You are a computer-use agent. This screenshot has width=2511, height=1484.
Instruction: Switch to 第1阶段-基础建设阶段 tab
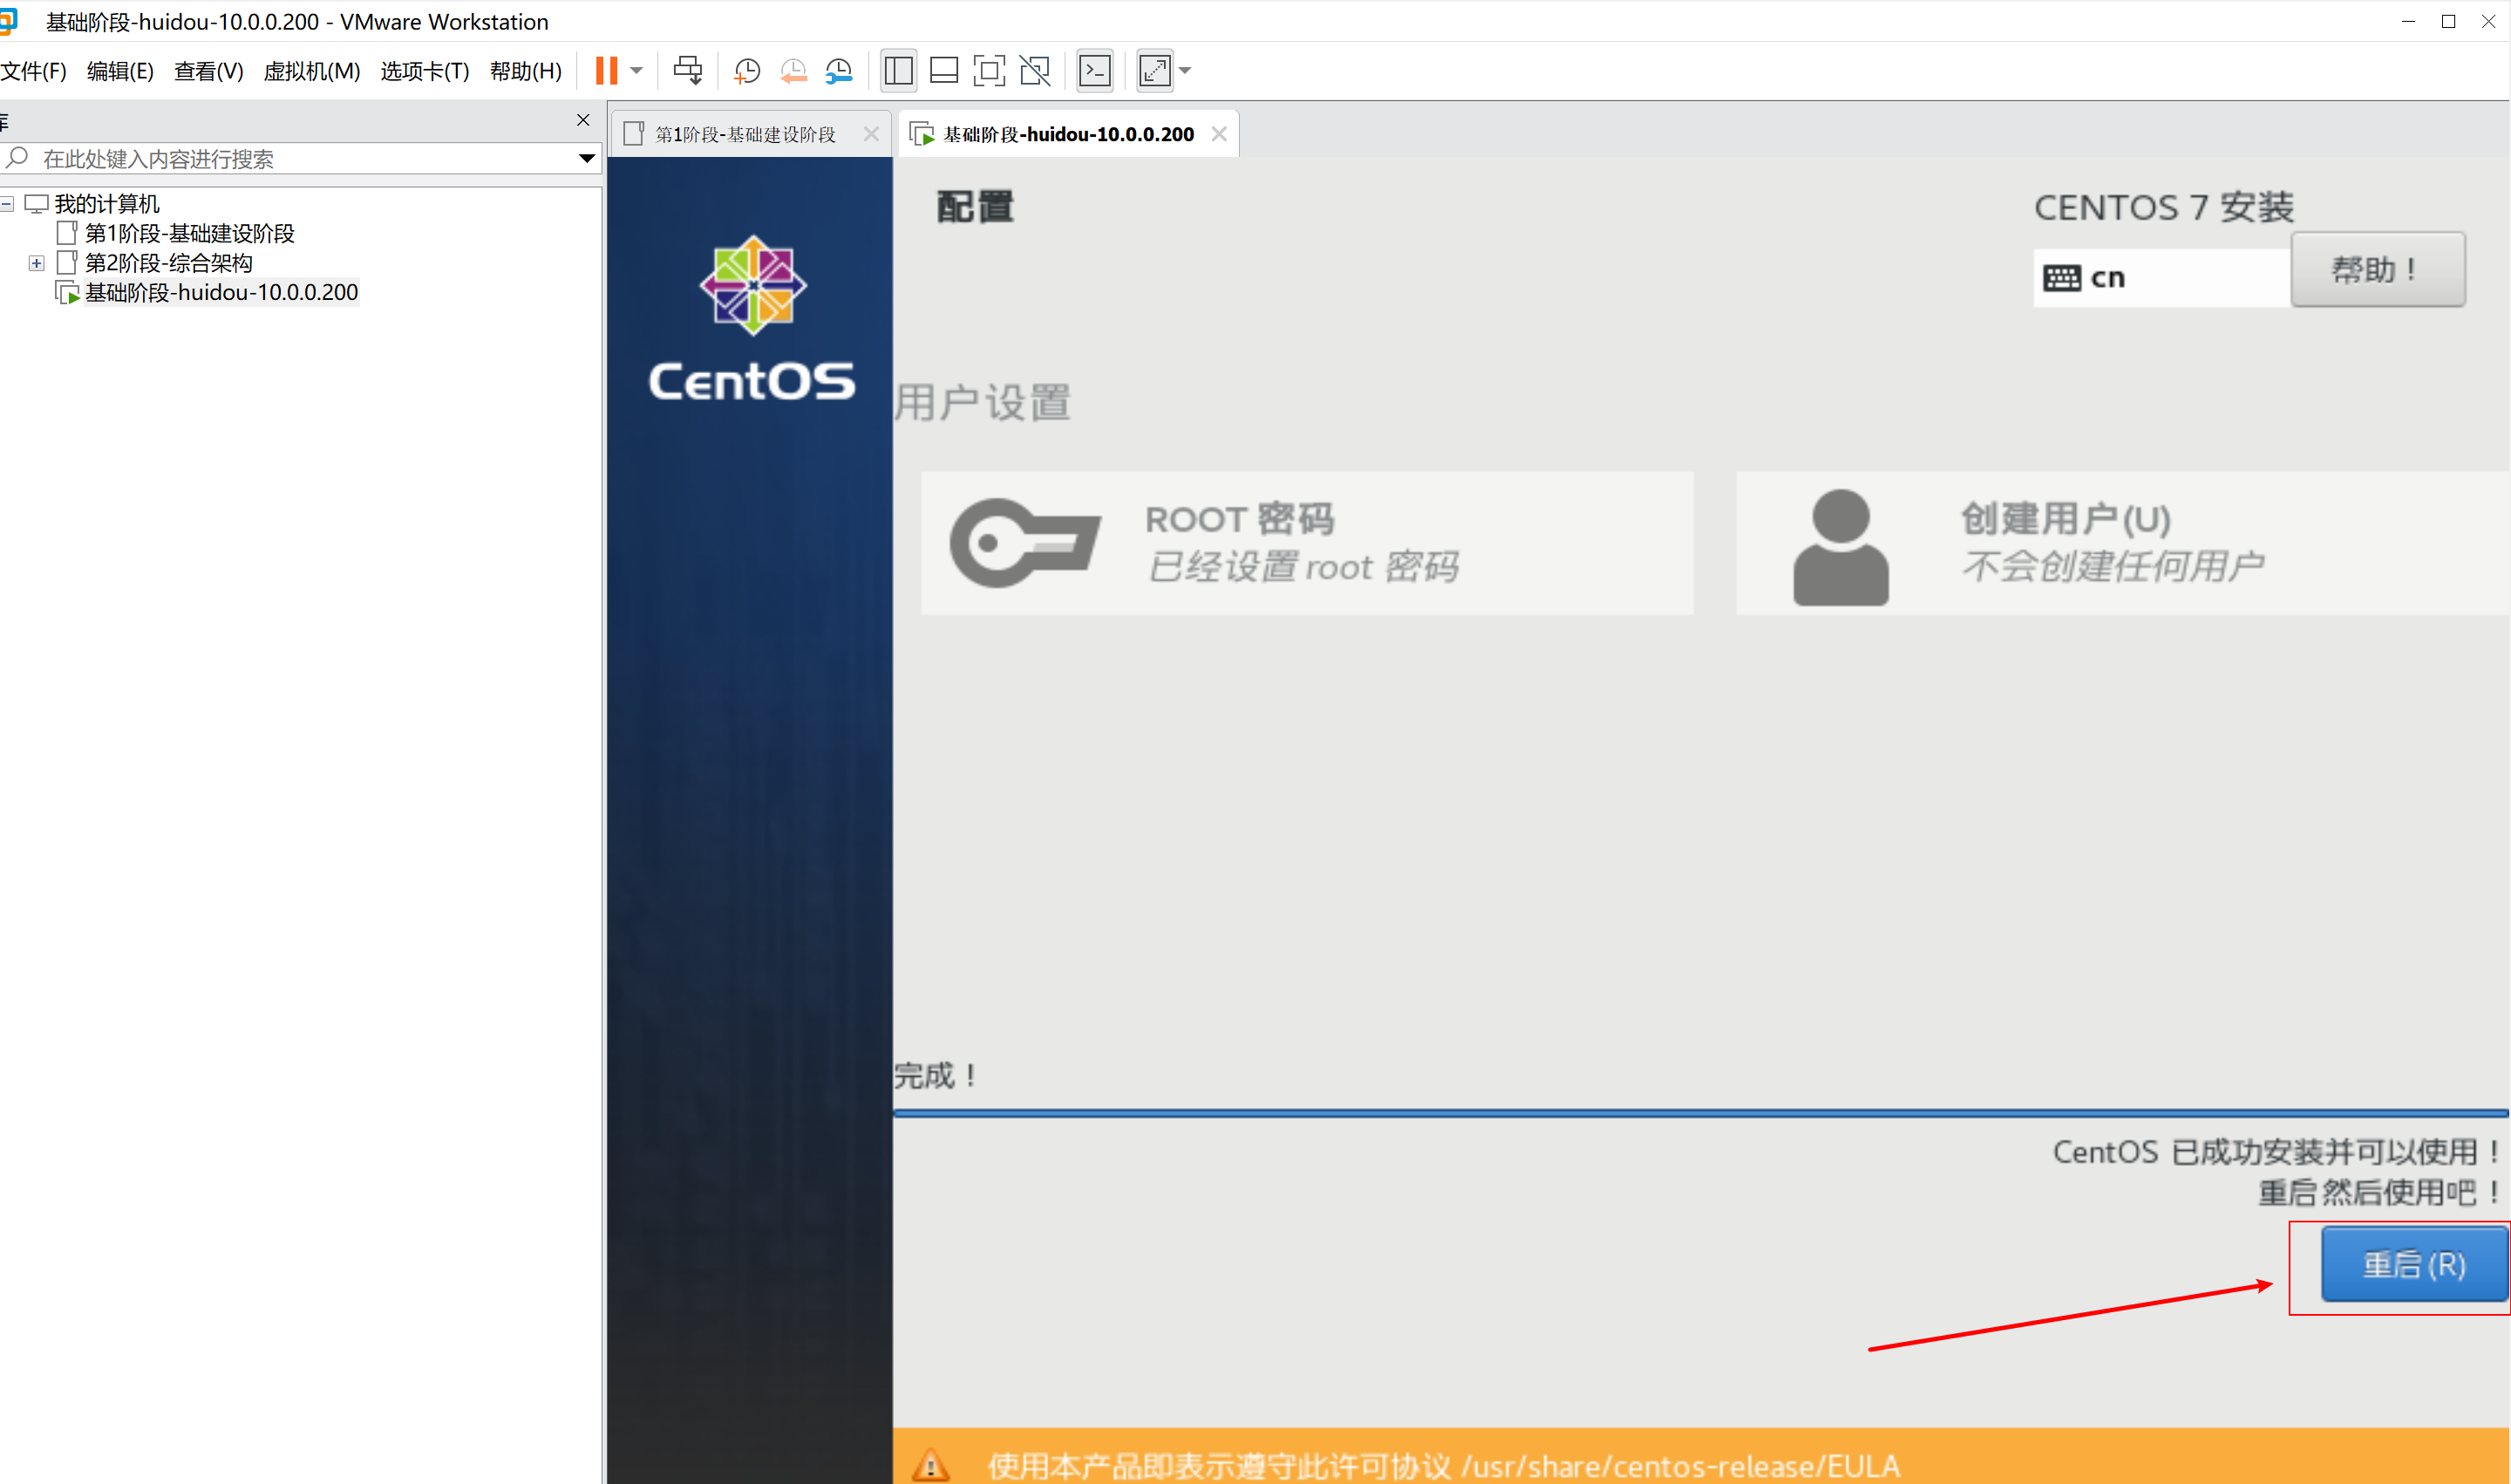[744, 134]
